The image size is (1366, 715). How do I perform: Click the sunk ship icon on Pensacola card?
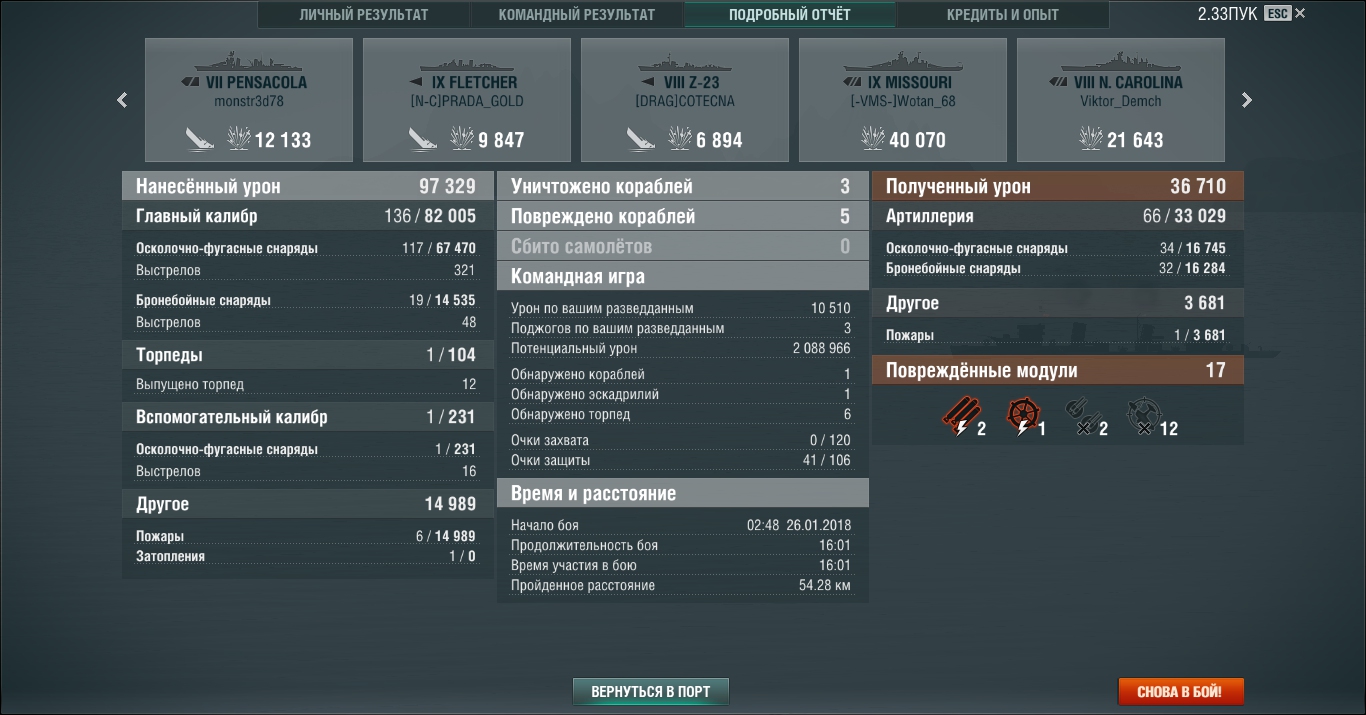coord(199,139)
